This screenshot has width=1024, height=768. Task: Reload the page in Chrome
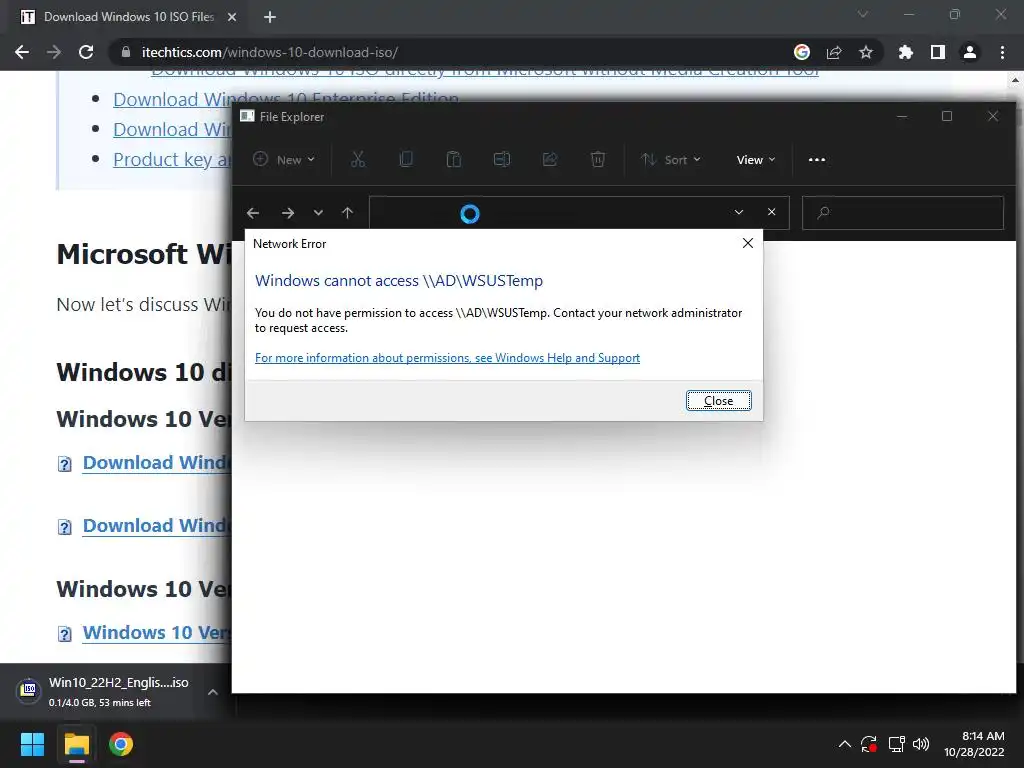(86, 52)
